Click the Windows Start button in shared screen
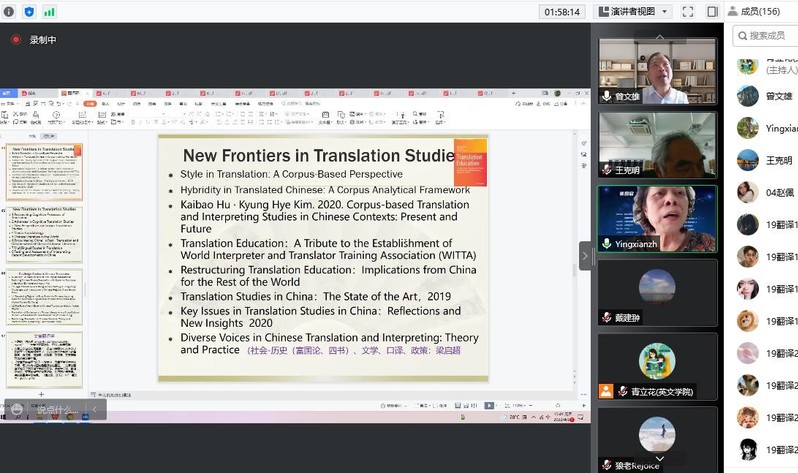This screenshot has height=473, width=798. tap(3, 416)
